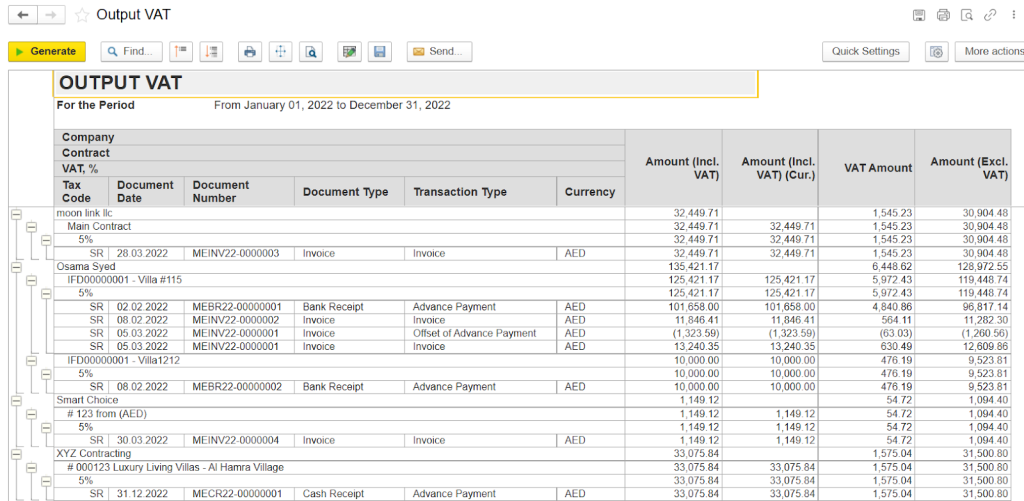Screen dimensions: 1024x501
Task: Go back using the left arrow
Action: pos(23,15)
